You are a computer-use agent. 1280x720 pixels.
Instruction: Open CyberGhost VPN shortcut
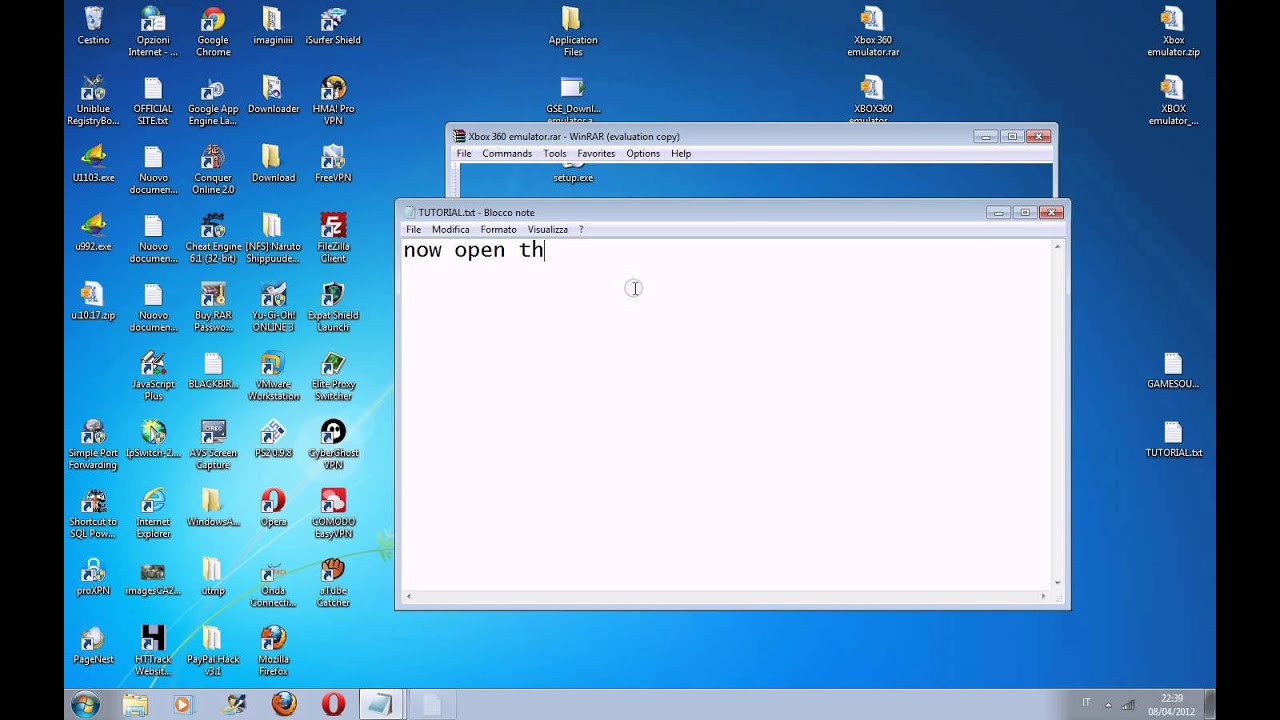(333, 446)
